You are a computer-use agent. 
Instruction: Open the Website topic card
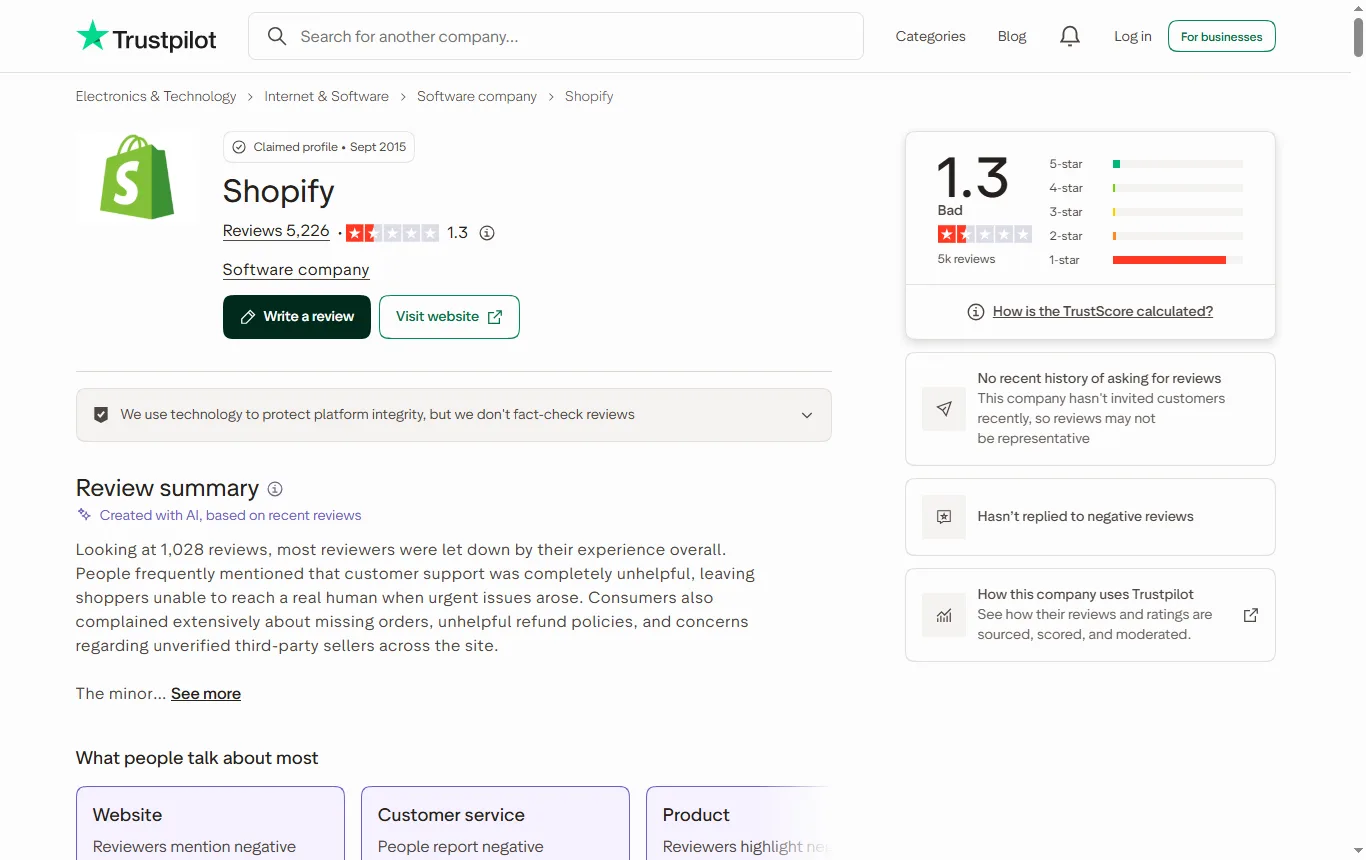point(210,824)
